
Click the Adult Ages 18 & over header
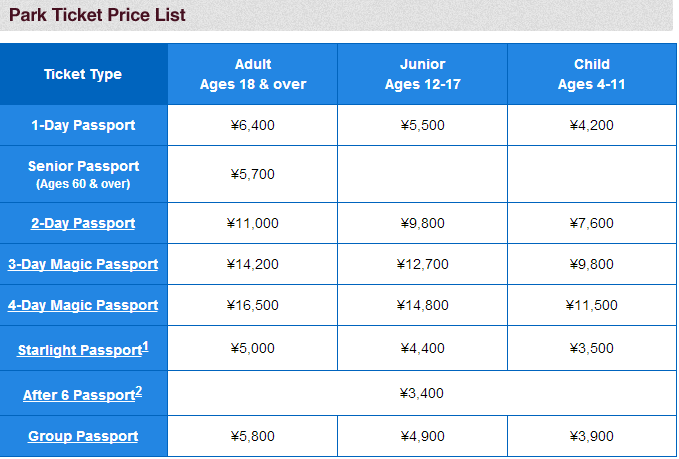pos(253,74)
